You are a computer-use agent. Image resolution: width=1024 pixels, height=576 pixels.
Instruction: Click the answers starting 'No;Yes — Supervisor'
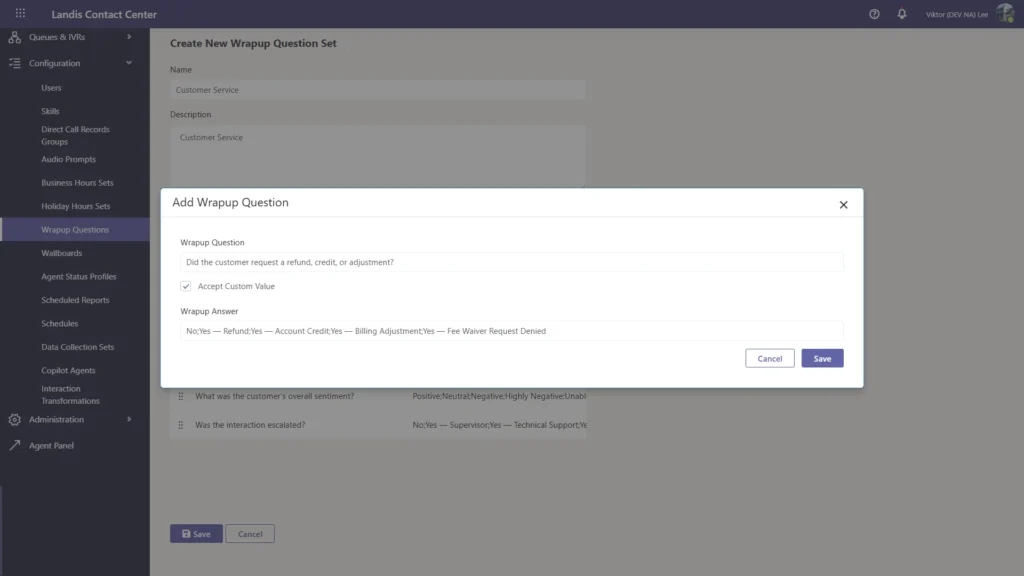(x=499, y=424)
